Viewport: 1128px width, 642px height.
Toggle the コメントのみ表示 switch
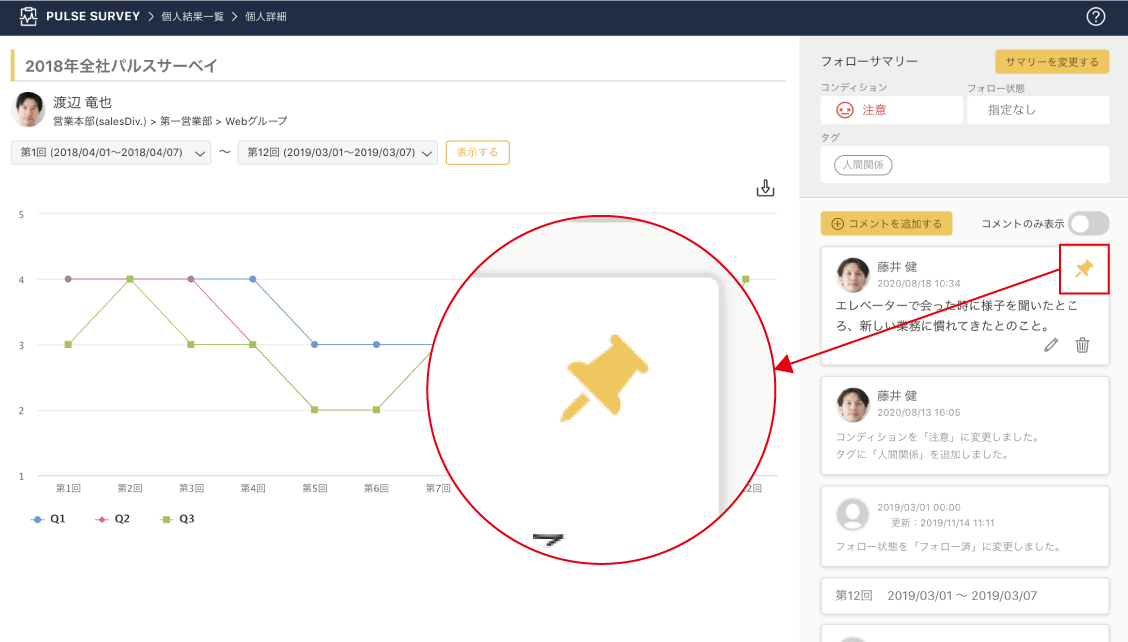point(1088,224)
